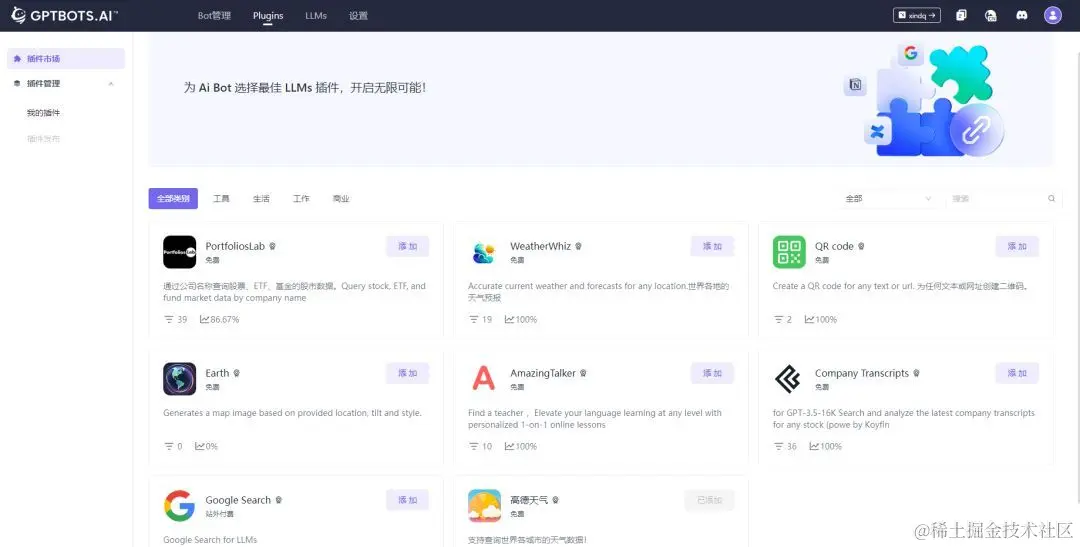1080x547 pixels.
Task: Click the search magnifier icon
Action: point(1052,198)
